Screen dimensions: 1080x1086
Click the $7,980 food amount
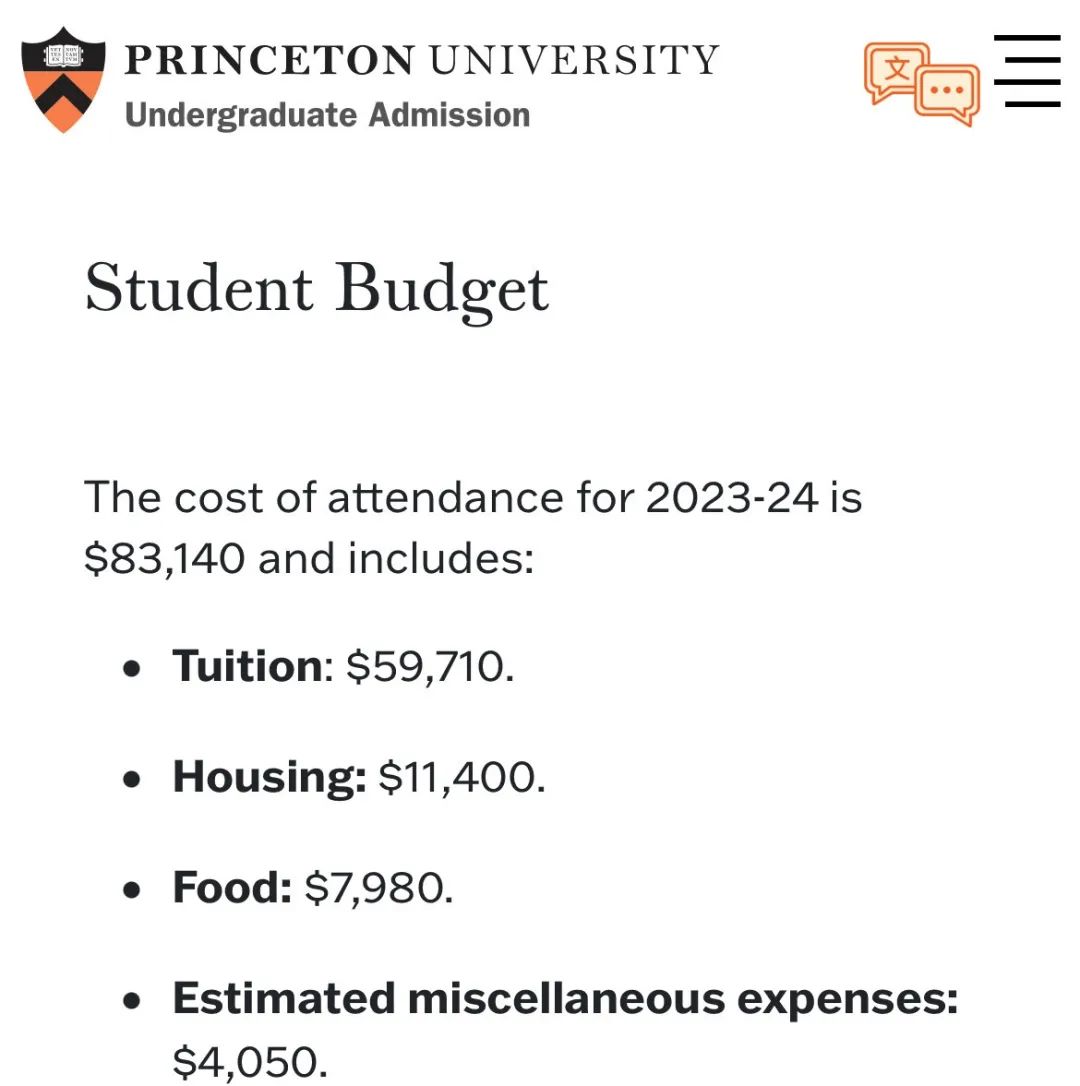[x=379, y=888]
